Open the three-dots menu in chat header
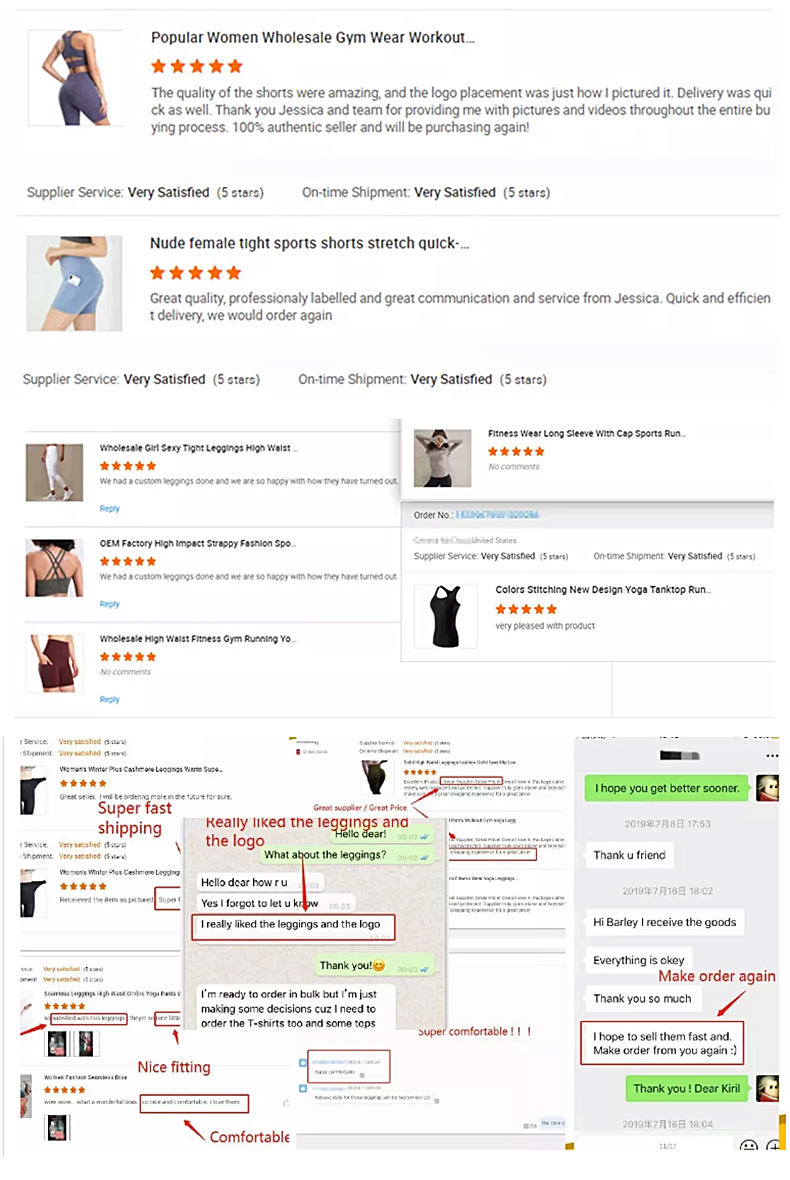Viewport: 790px width, 1180px height. tap(772, 755)
